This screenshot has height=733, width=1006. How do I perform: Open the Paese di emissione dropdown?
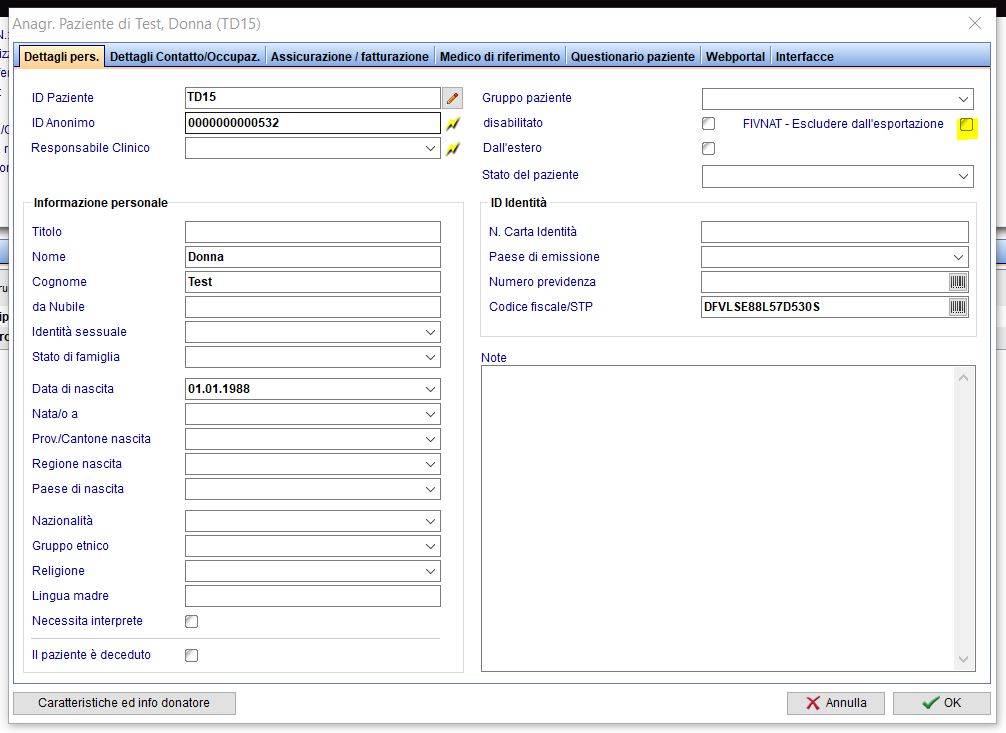[958, 257]
